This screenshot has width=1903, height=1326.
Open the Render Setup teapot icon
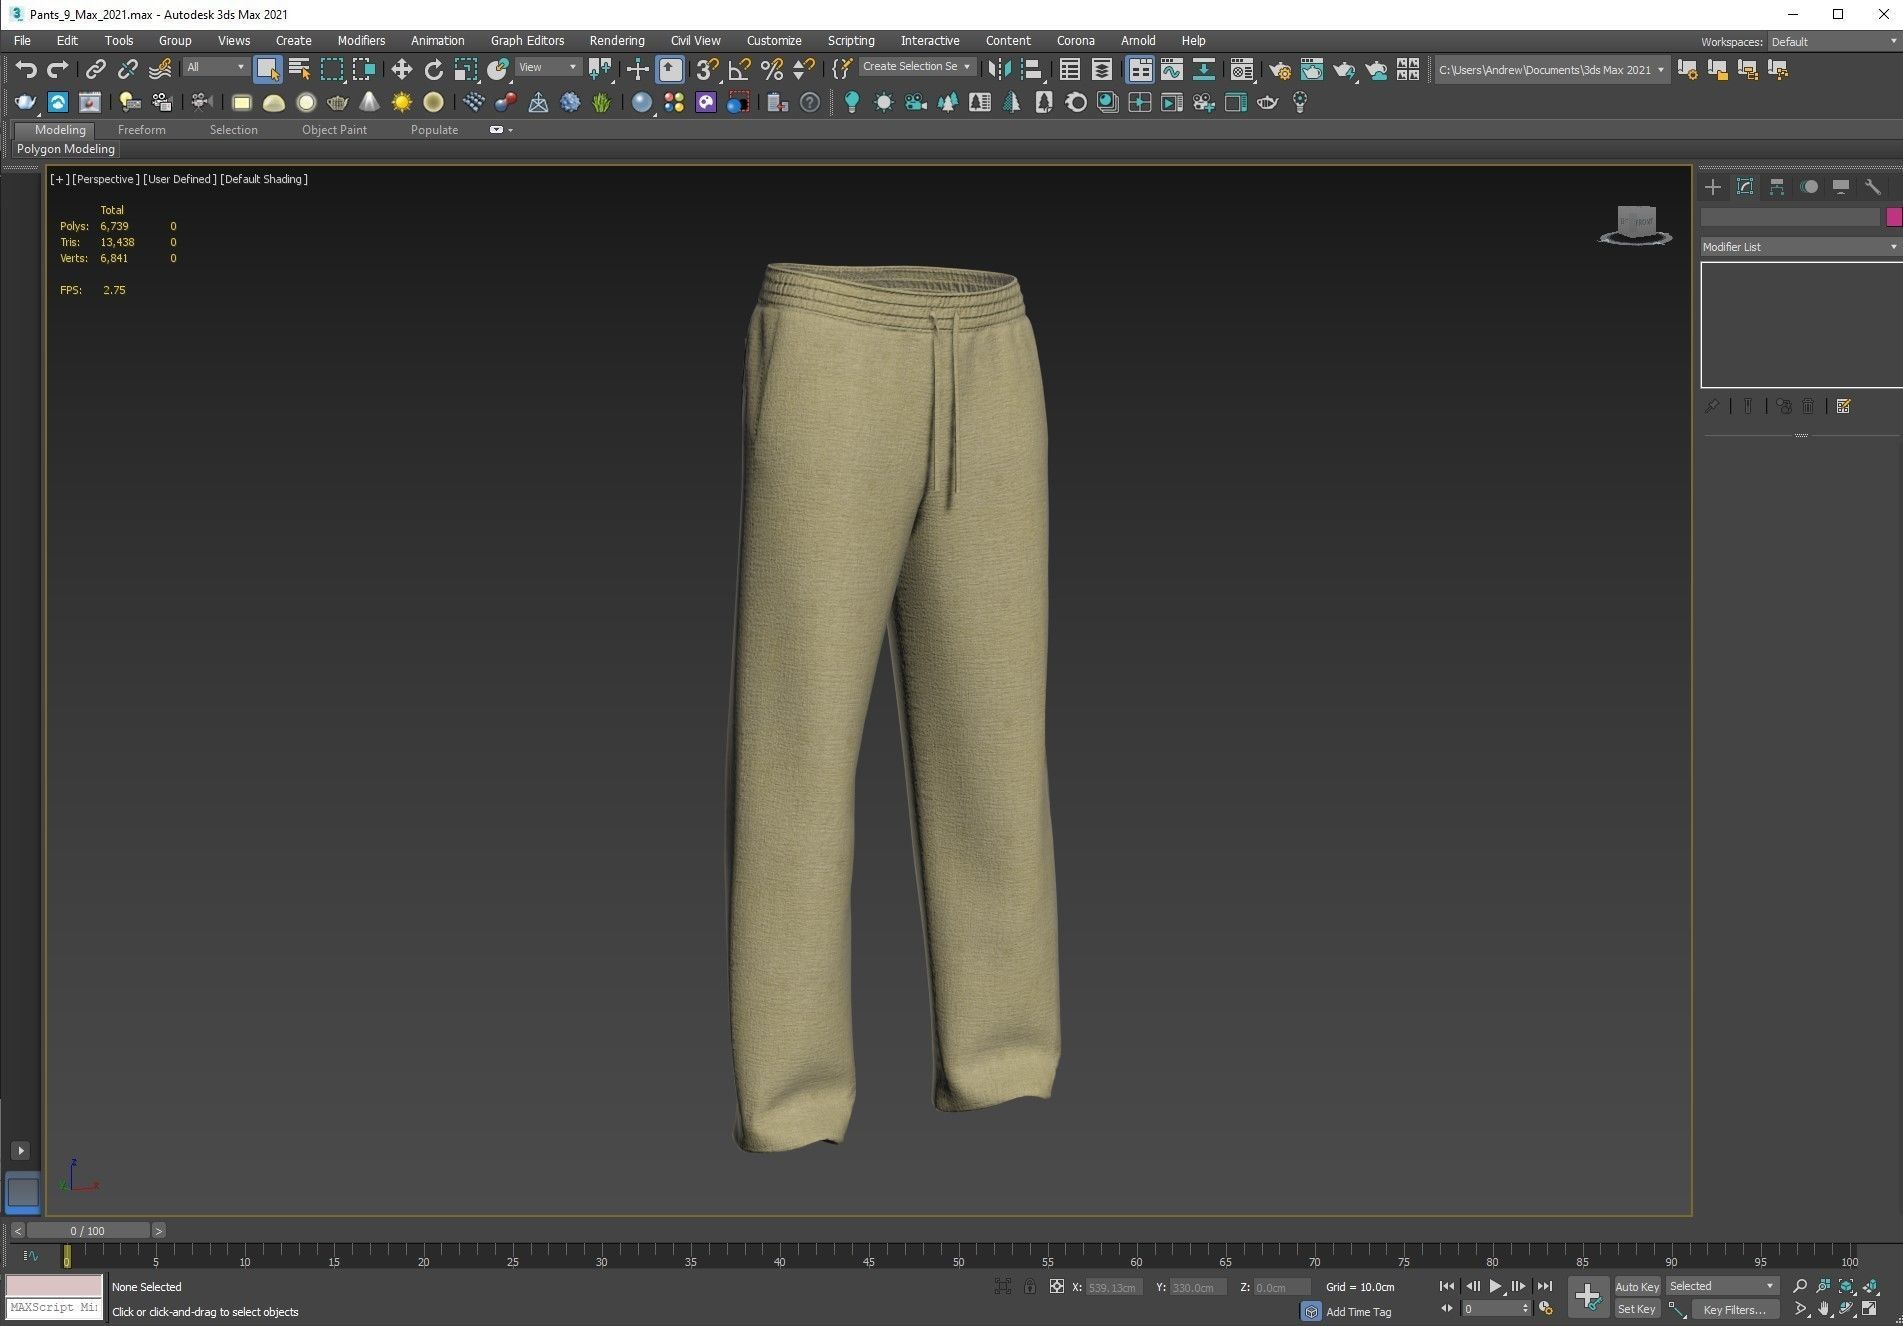coord(1279,69)
